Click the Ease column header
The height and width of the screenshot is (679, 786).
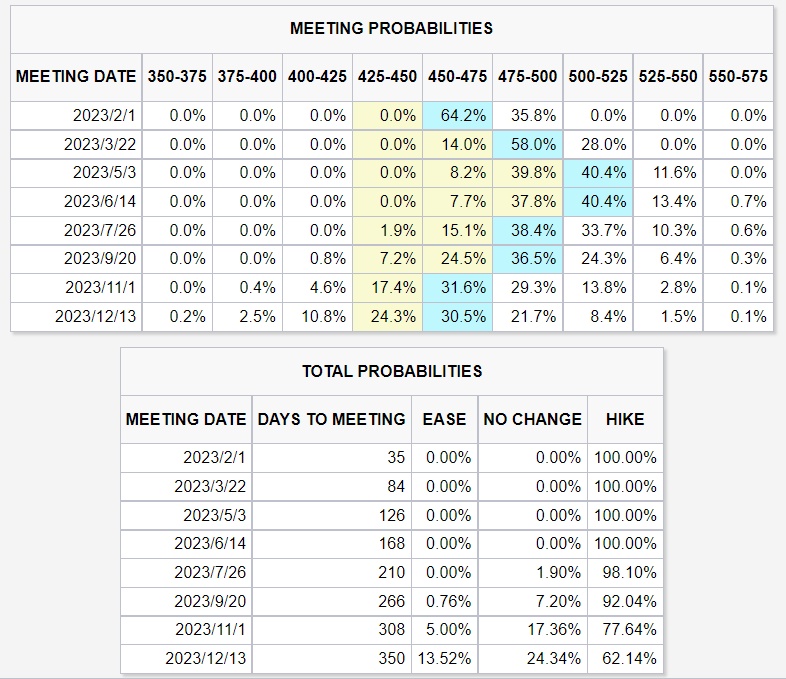(444, 419)
